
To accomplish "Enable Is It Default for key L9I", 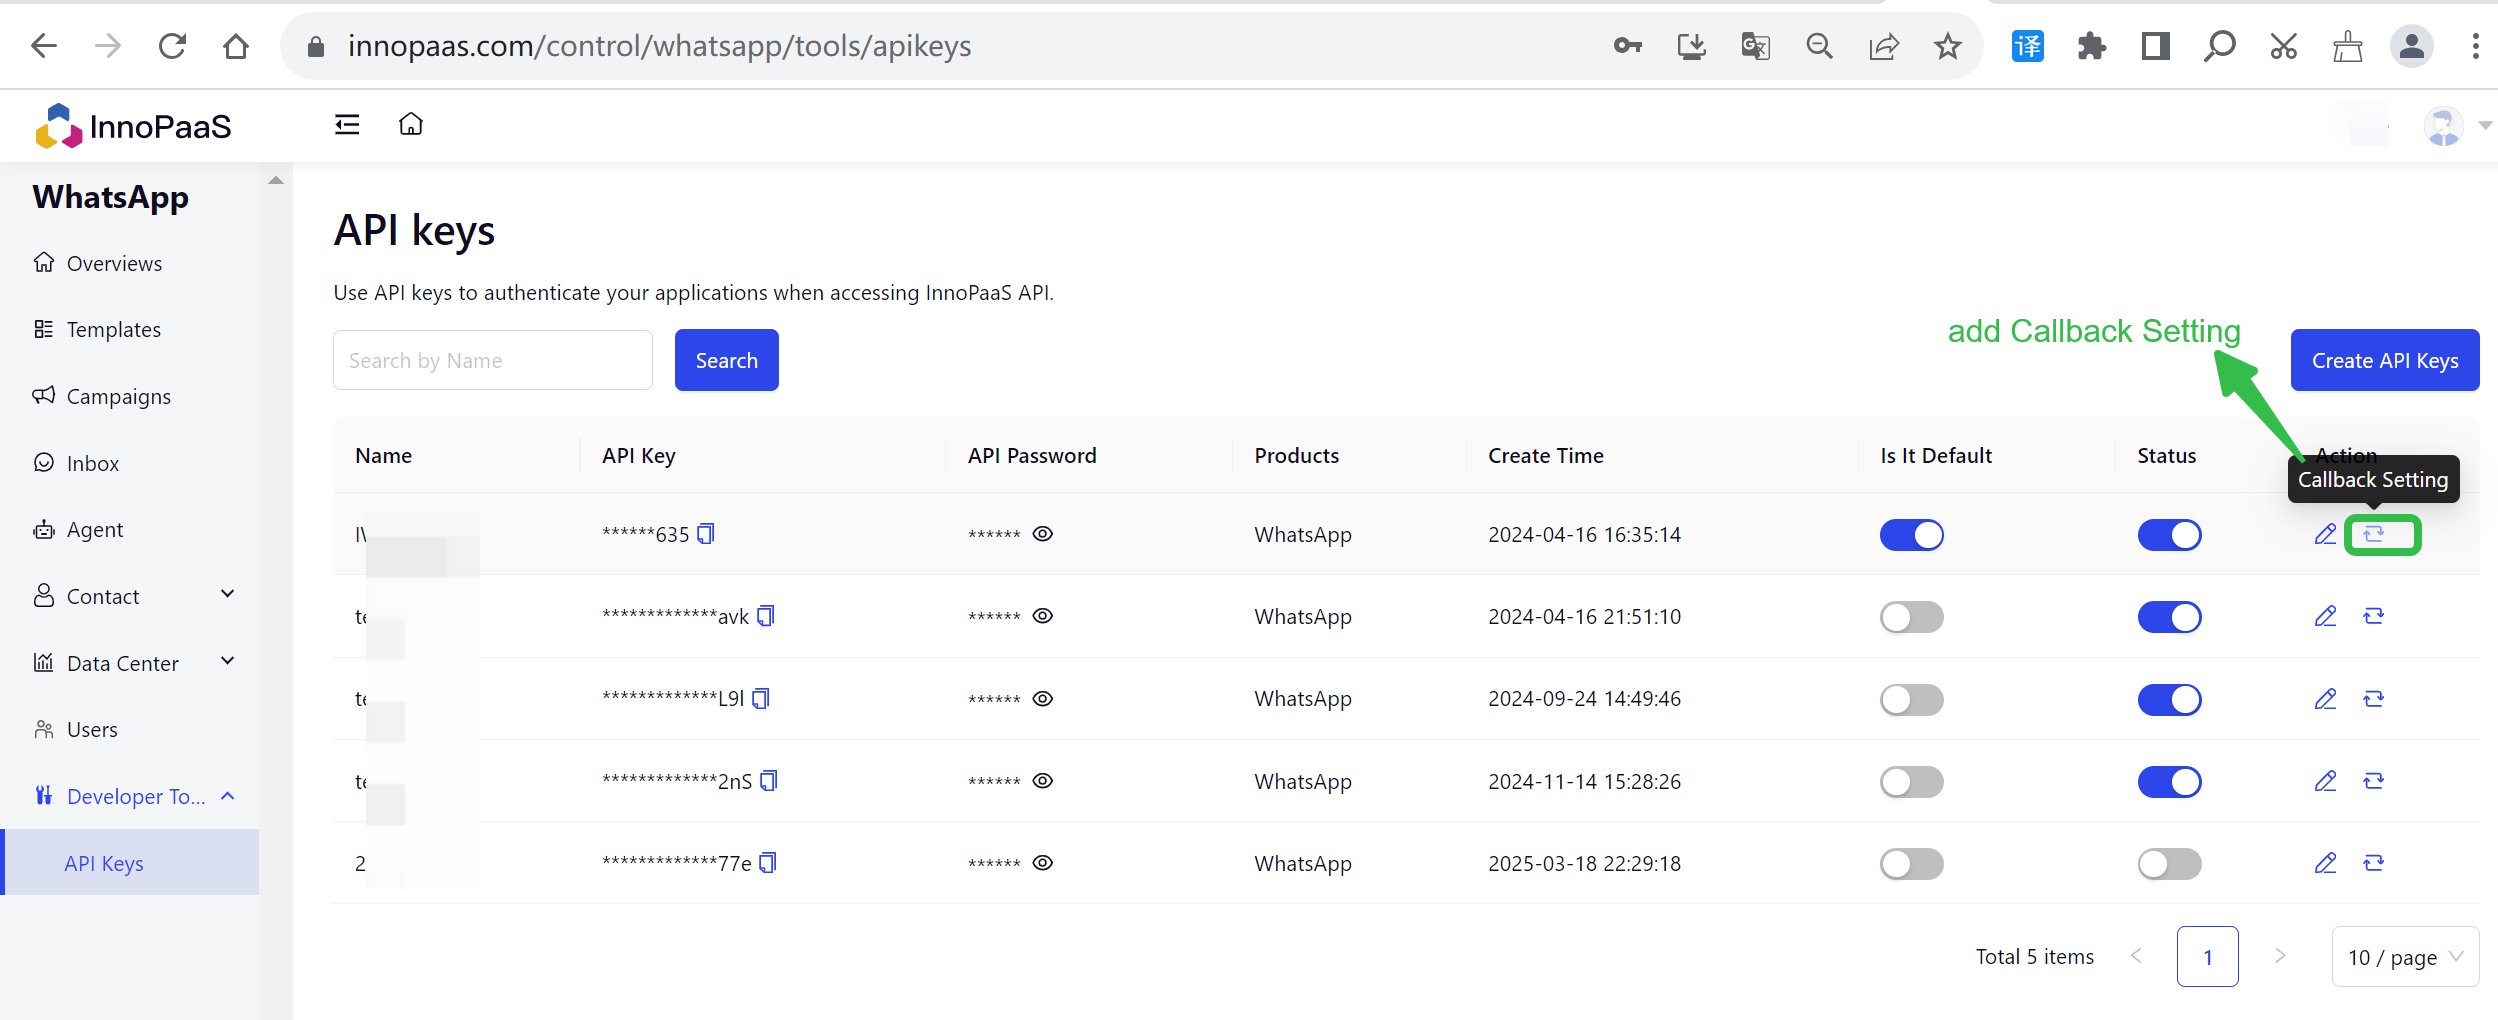I will click(1912, 699).
